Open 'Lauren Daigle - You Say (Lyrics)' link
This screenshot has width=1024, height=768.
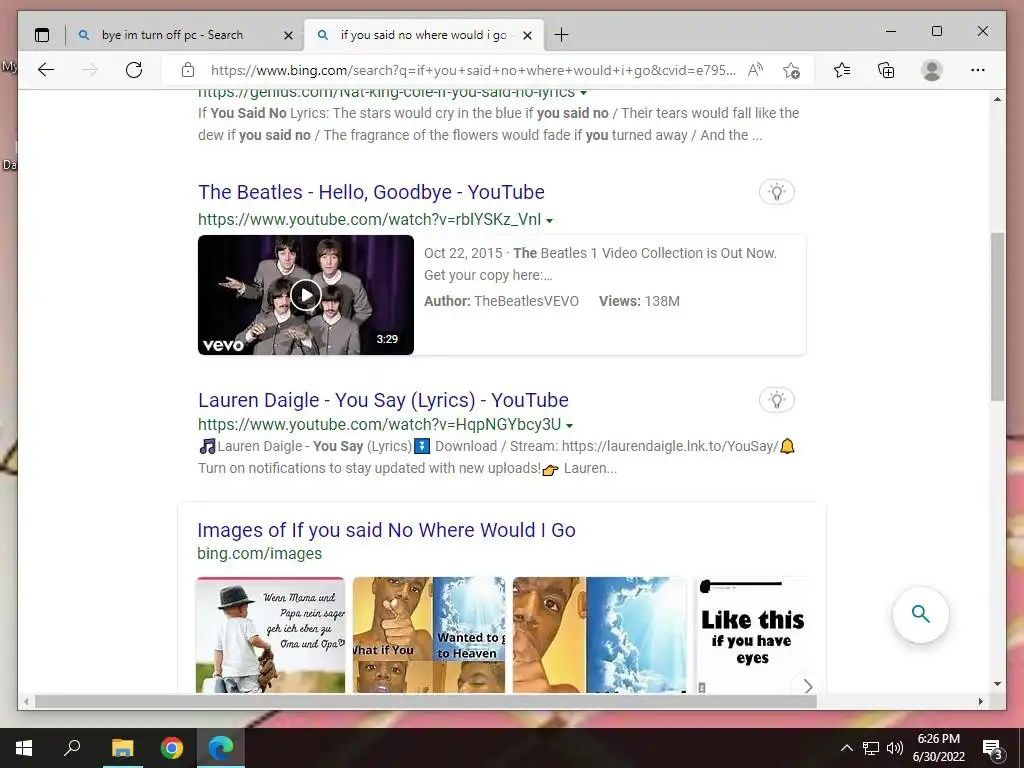click(x=383, y=400)
